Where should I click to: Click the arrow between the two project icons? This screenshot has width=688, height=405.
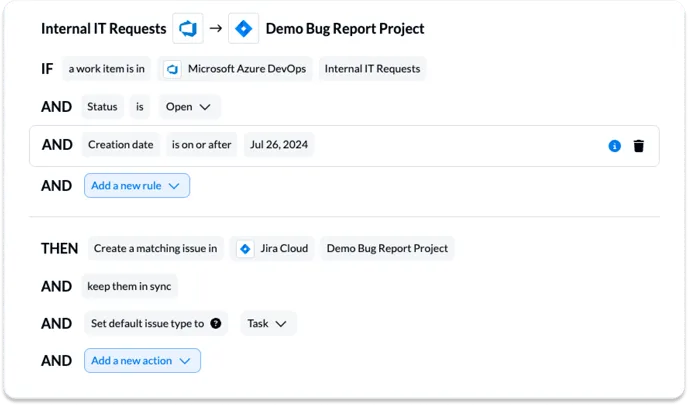click(x=215, y=29)
